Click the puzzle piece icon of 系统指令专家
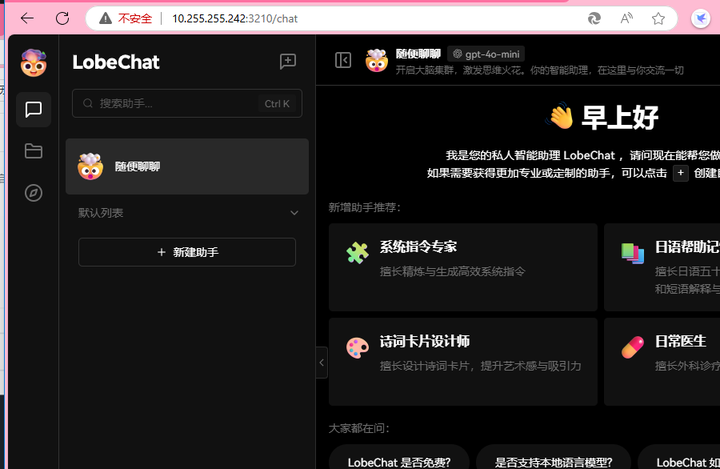 (357, 253)
